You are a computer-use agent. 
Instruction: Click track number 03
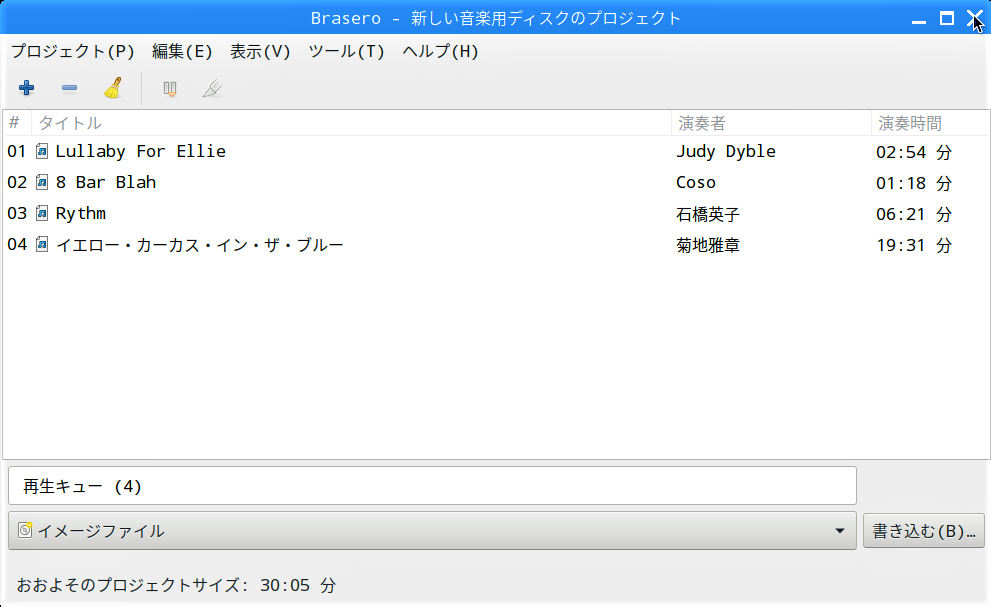click(17, 213)
